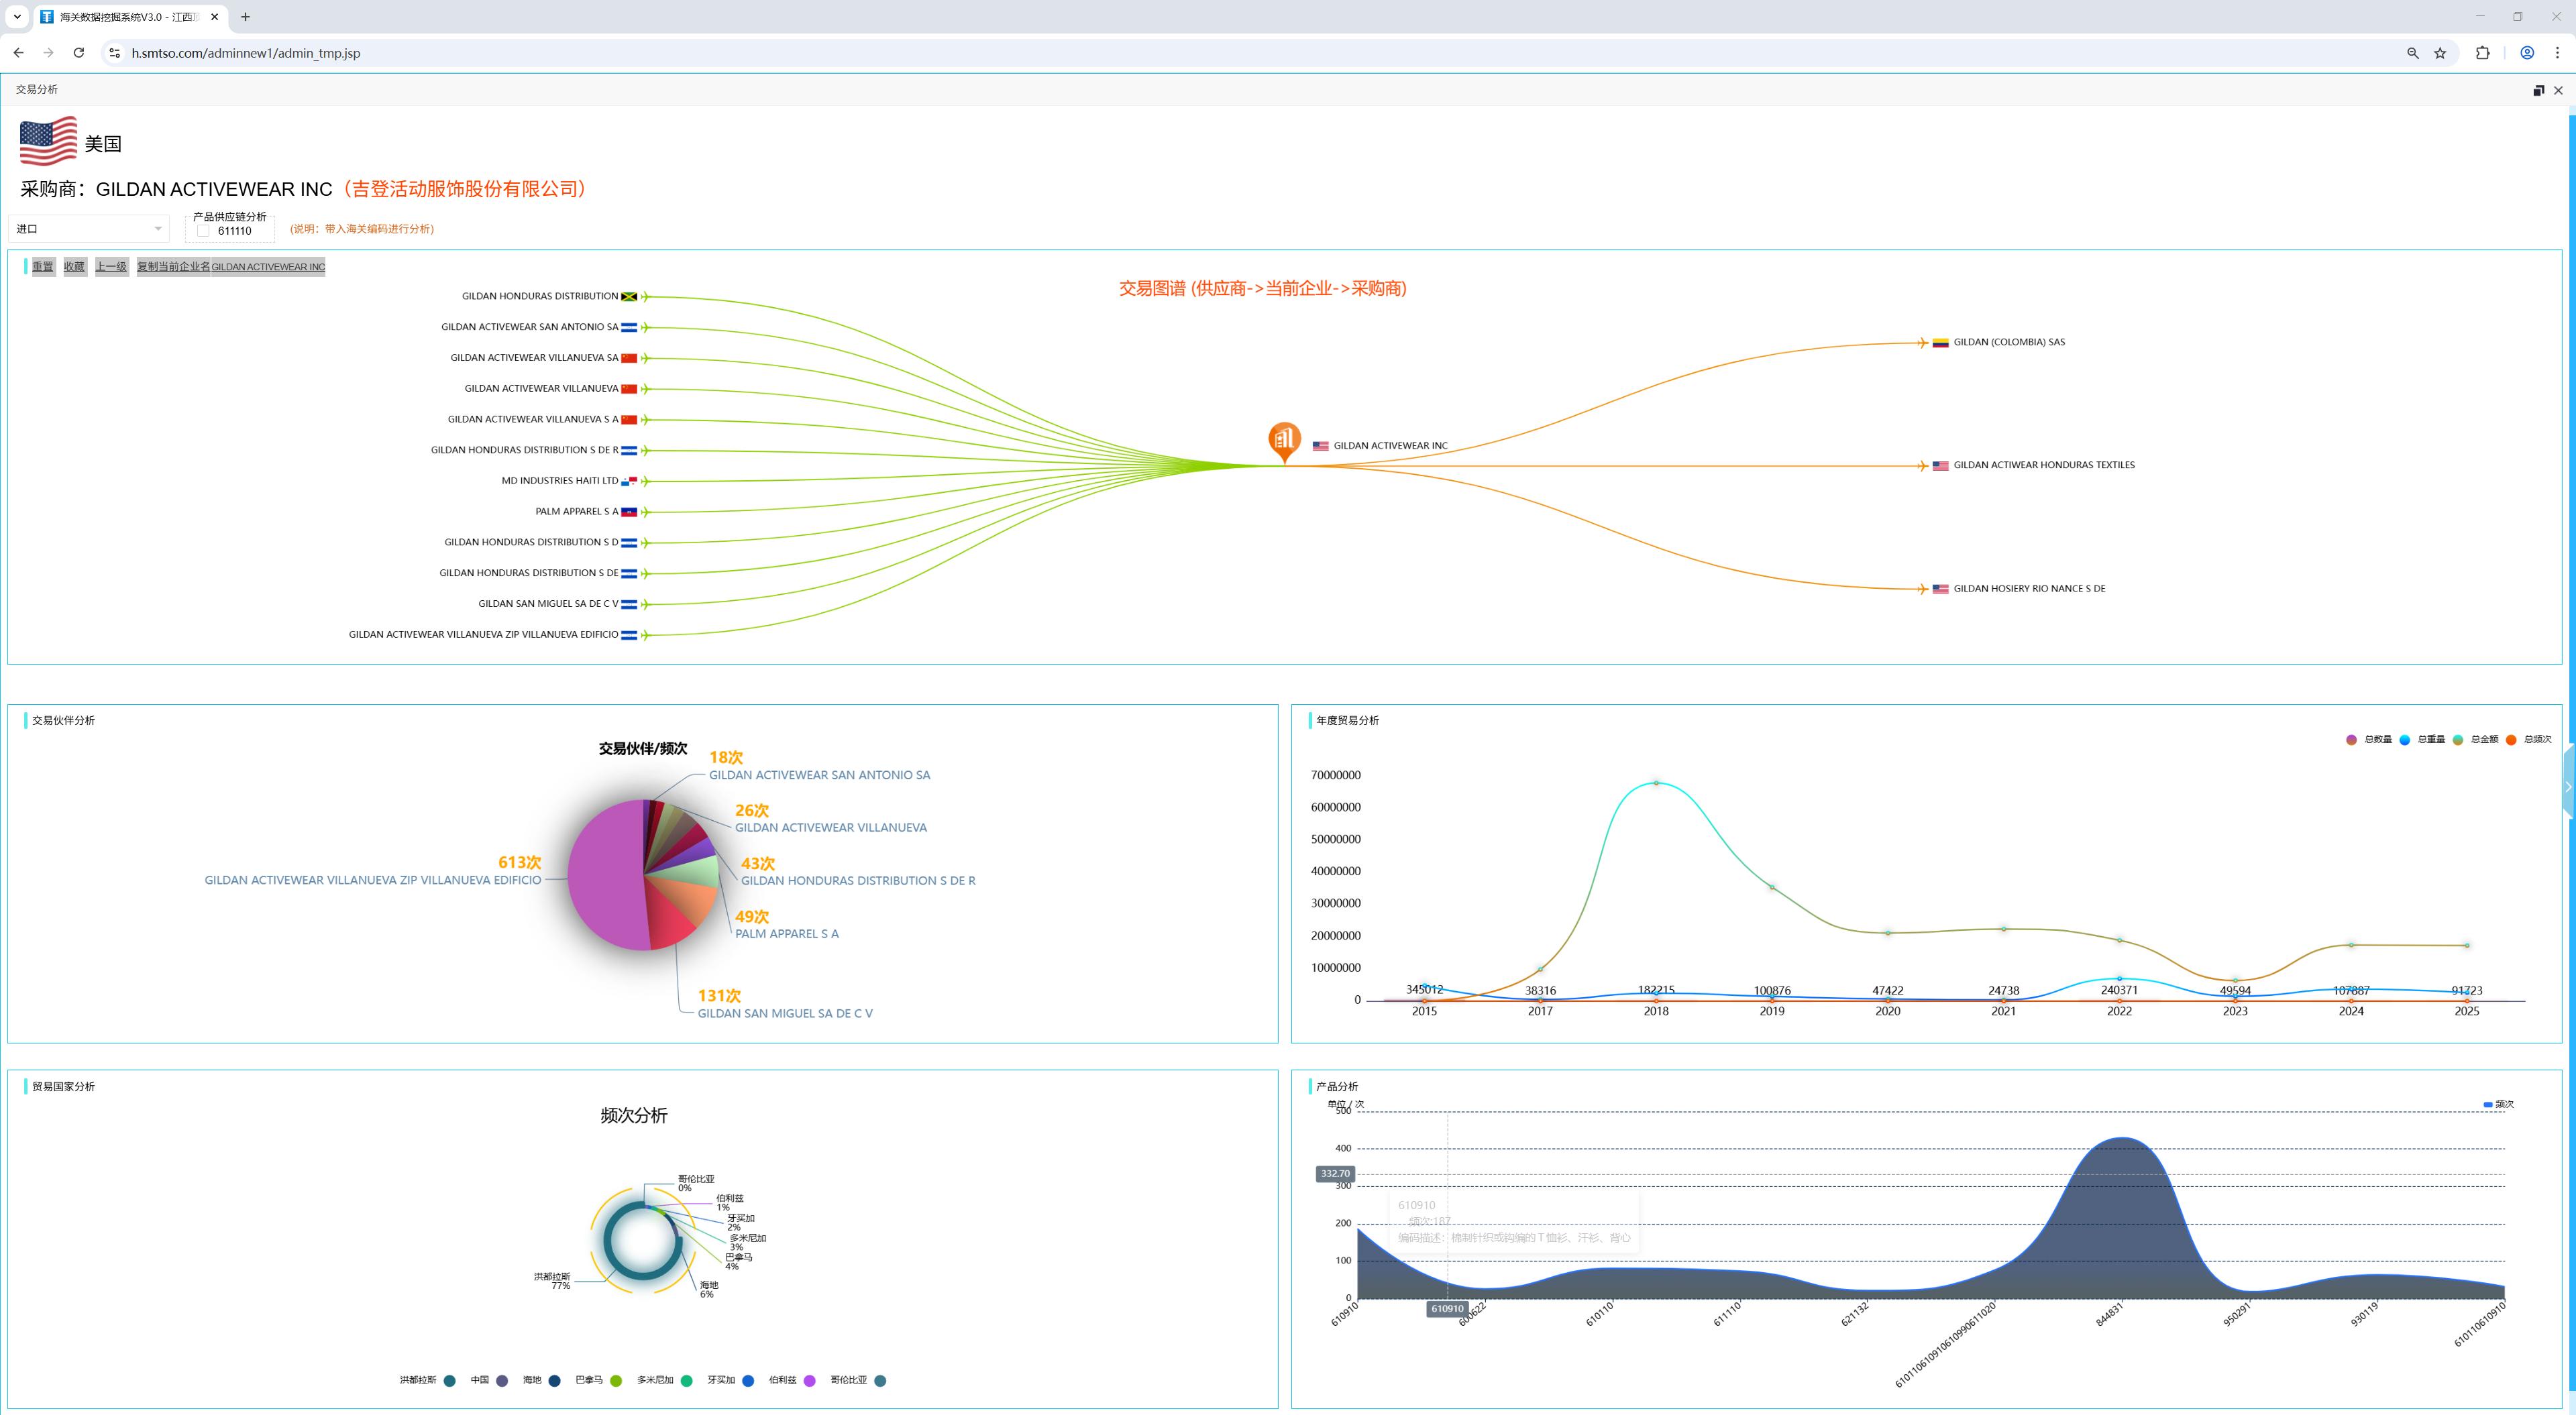Bookmark this page with the star icon

[x=2440, y=53]
